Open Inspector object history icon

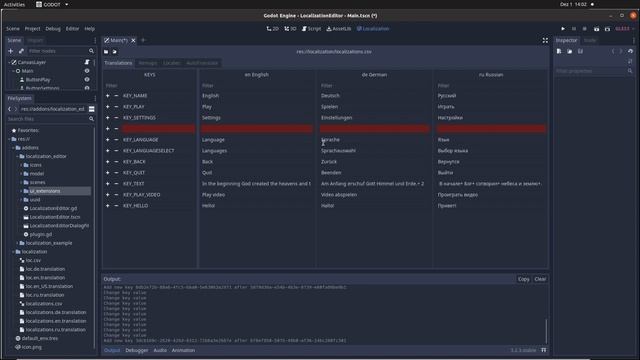(x=630, y=51)
